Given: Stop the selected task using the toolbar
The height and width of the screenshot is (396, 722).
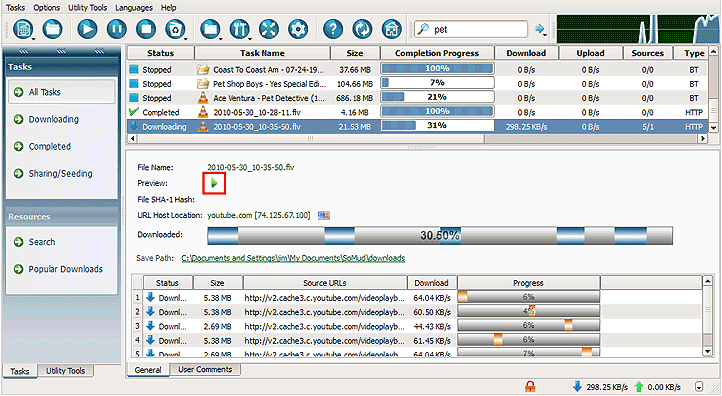Looking at the screenshot, I should tap(146, 29).
